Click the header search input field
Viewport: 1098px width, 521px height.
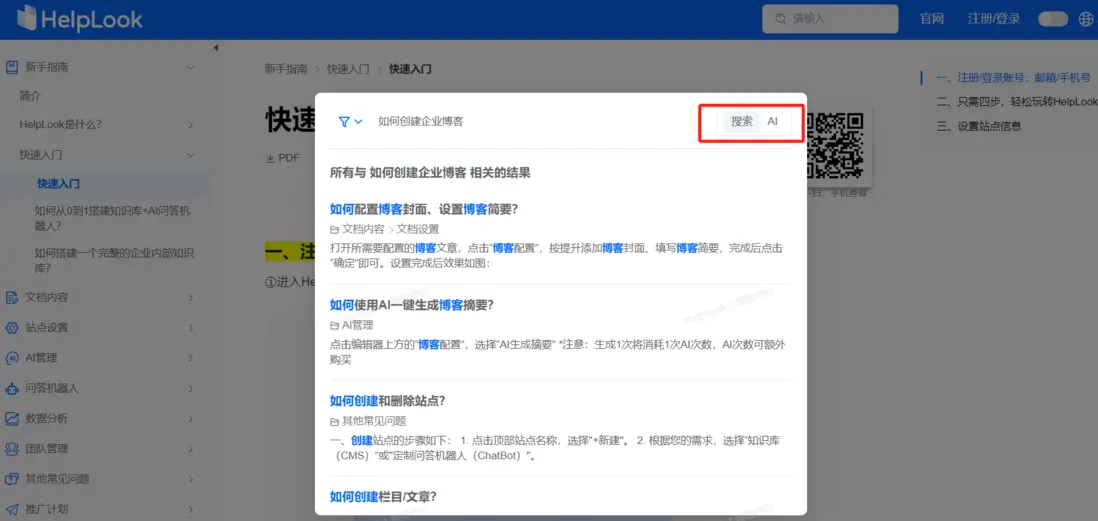point(830,19)
